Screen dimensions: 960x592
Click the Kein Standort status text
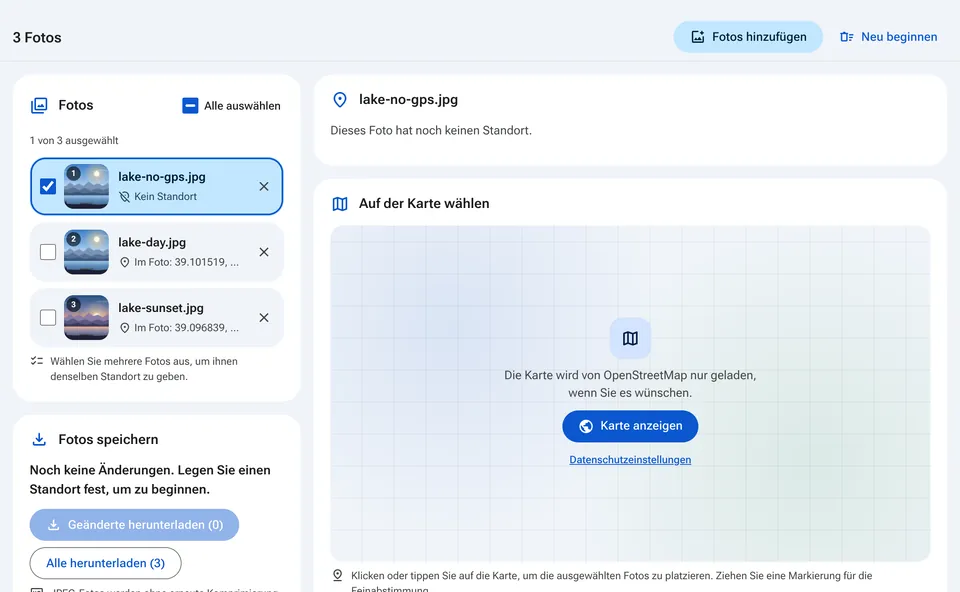[x=165, y=197]
